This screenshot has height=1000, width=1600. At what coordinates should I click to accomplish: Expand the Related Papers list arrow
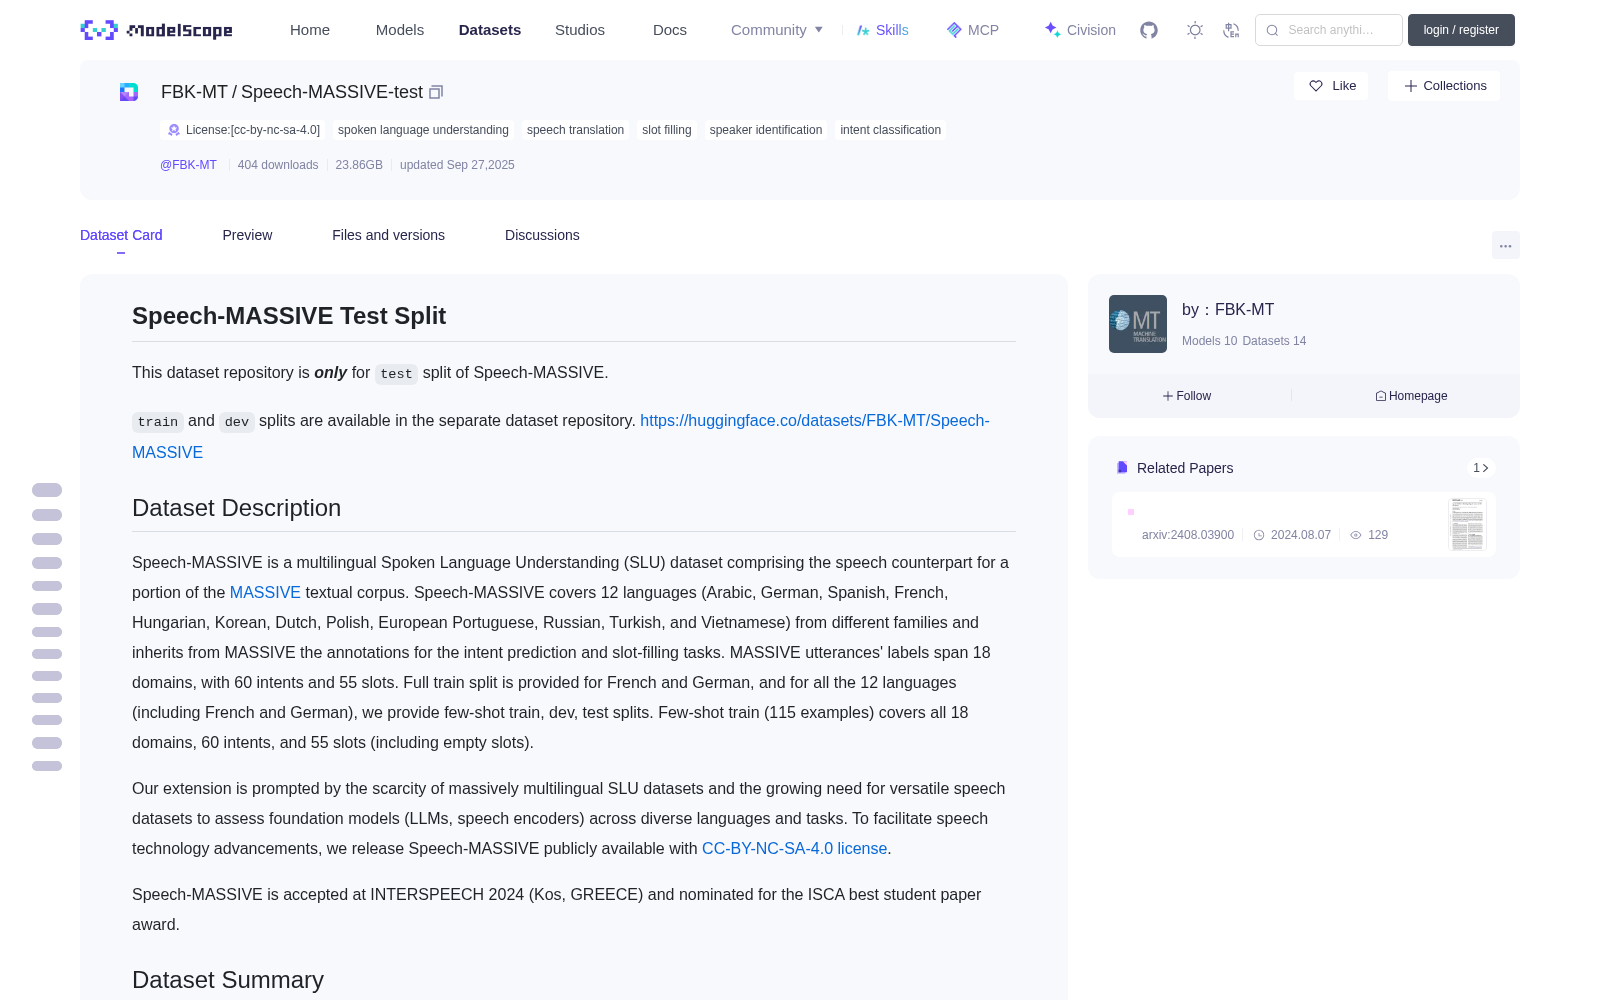tap(1481, 468)
